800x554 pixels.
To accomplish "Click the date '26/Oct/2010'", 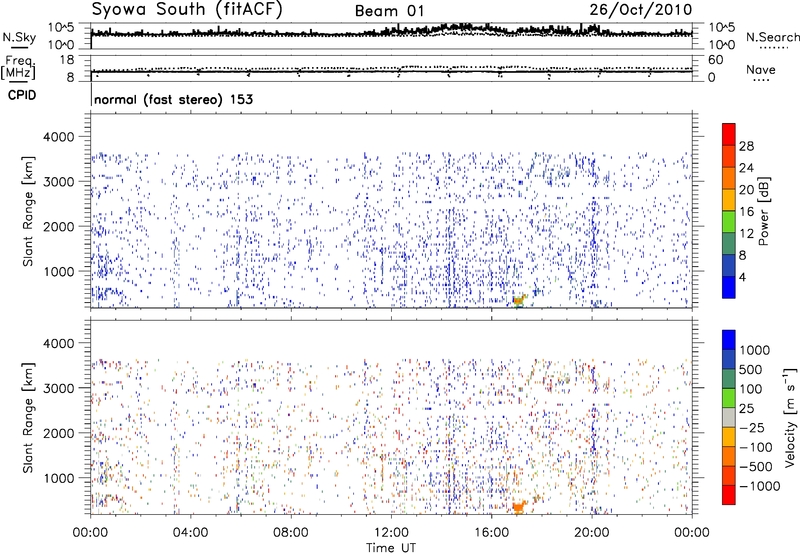I will 641,10.
